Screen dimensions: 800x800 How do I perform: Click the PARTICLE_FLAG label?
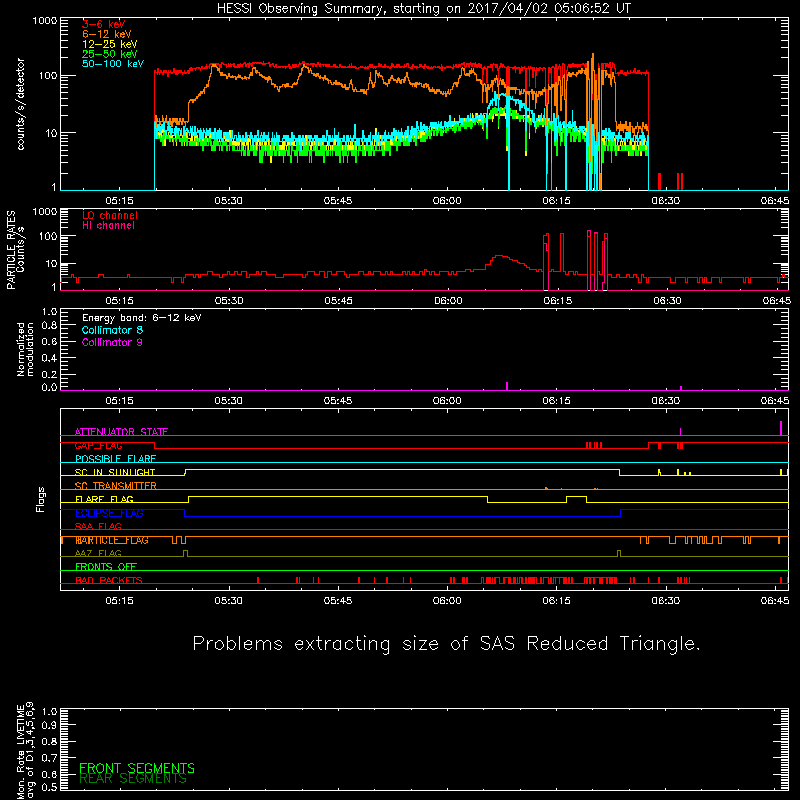(112, 540)
